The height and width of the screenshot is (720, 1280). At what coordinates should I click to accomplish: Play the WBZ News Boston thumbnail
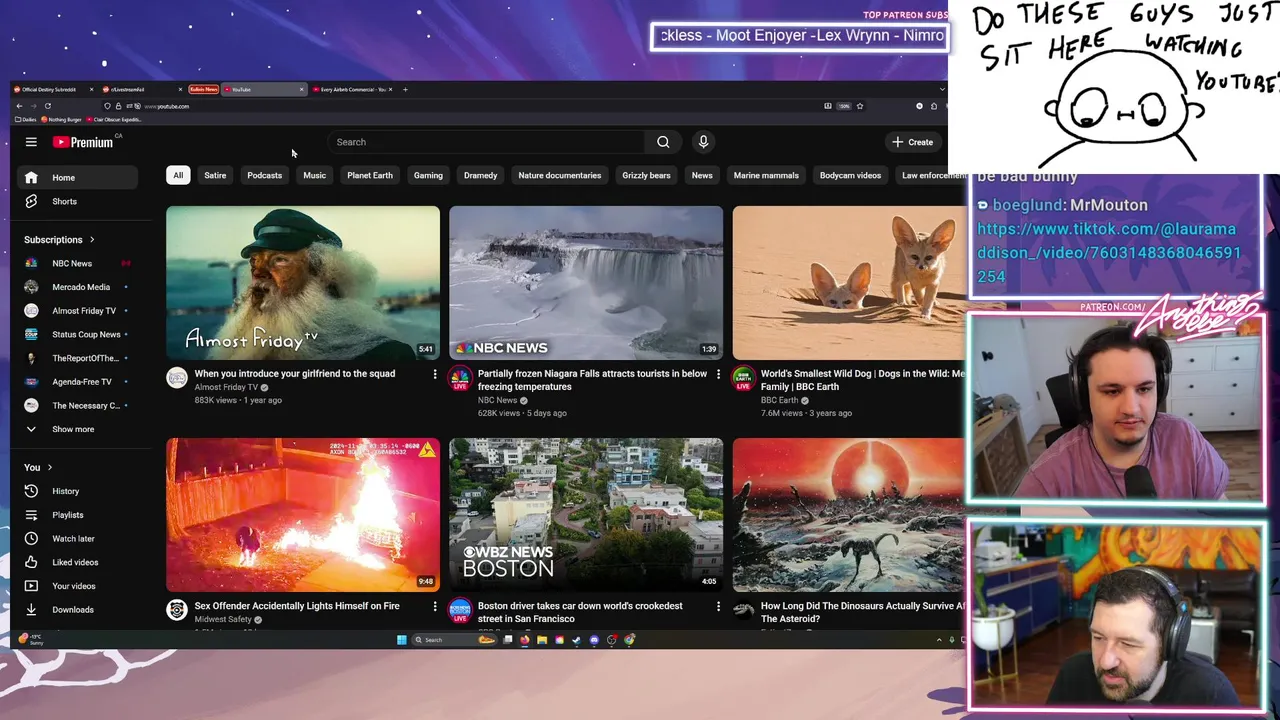tap(586, 515)
